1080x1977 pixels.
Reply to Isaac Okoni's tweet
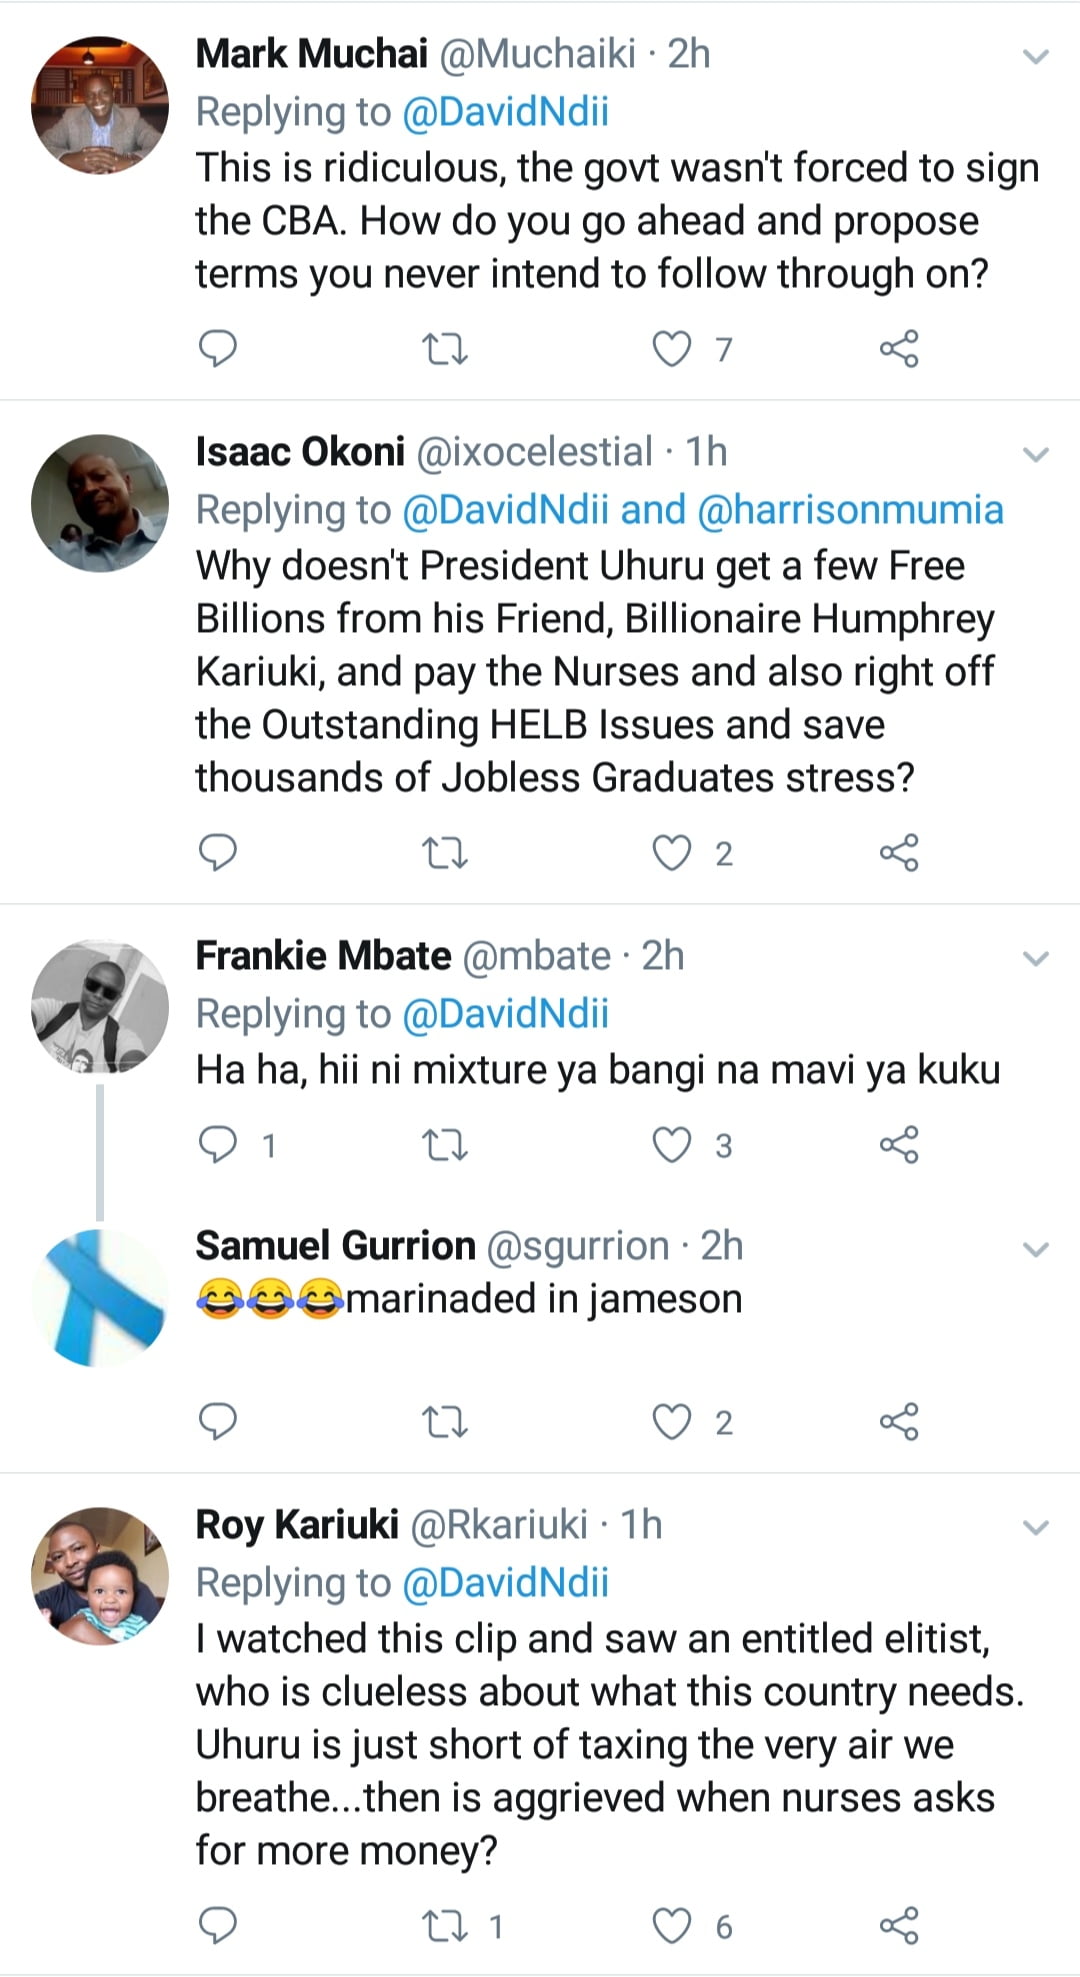[218, 852]
